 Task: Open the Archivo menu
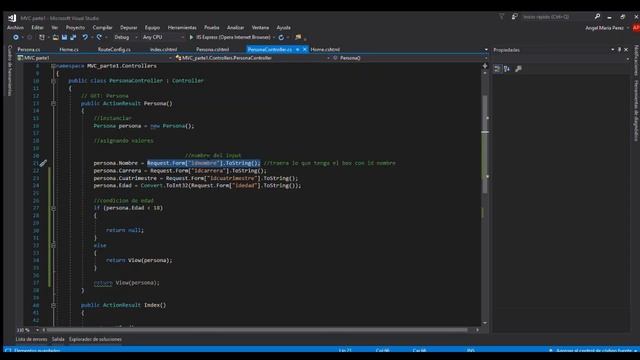(15, 28)
